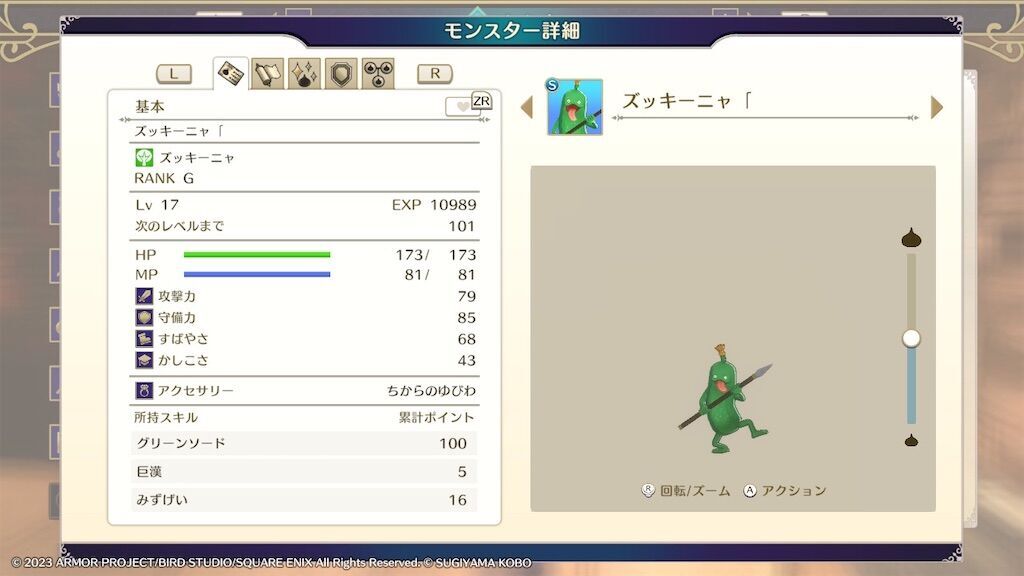The image size is (1024, 576).
Task: Click the S size badge on portrait
Action: (552, 85)
